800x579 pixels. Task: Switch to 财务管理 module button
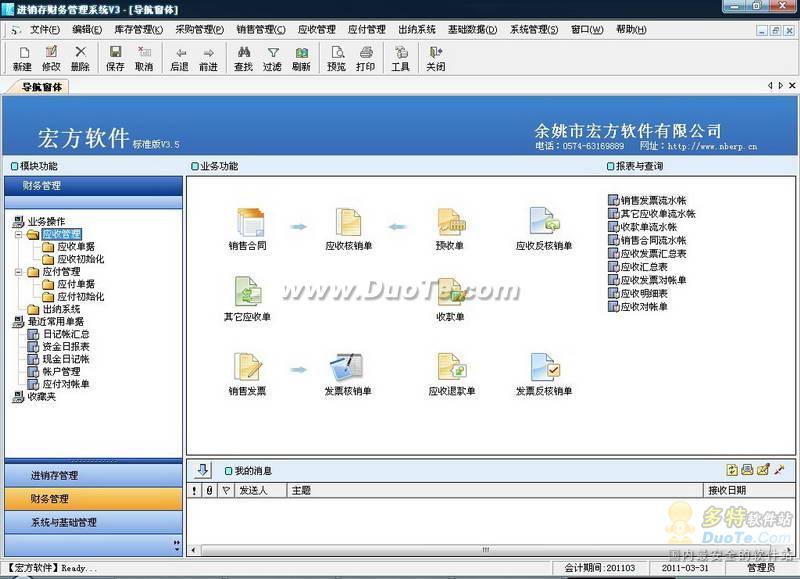pos(94,499)
